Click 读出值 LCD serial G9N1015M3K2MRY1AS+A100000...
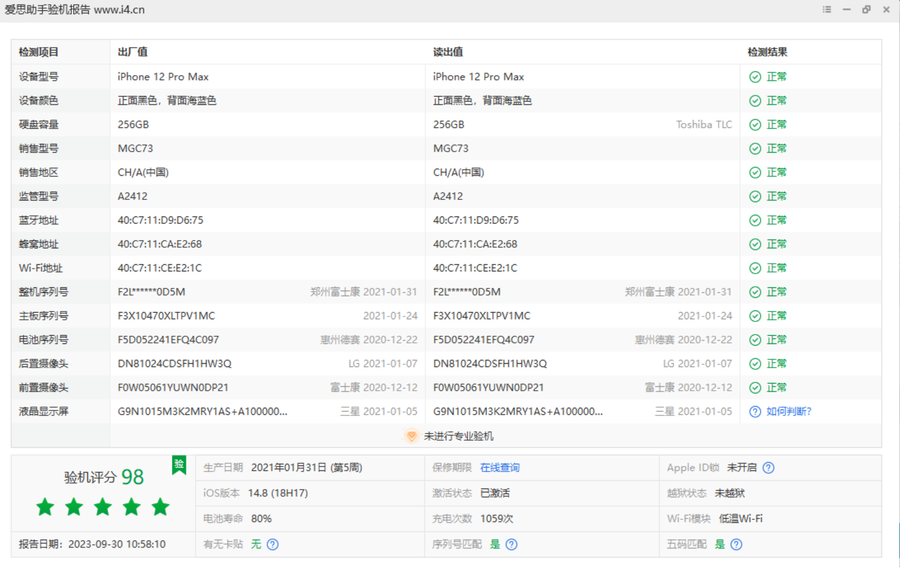This screenshot has height=567, width=900. click(518, 411)
